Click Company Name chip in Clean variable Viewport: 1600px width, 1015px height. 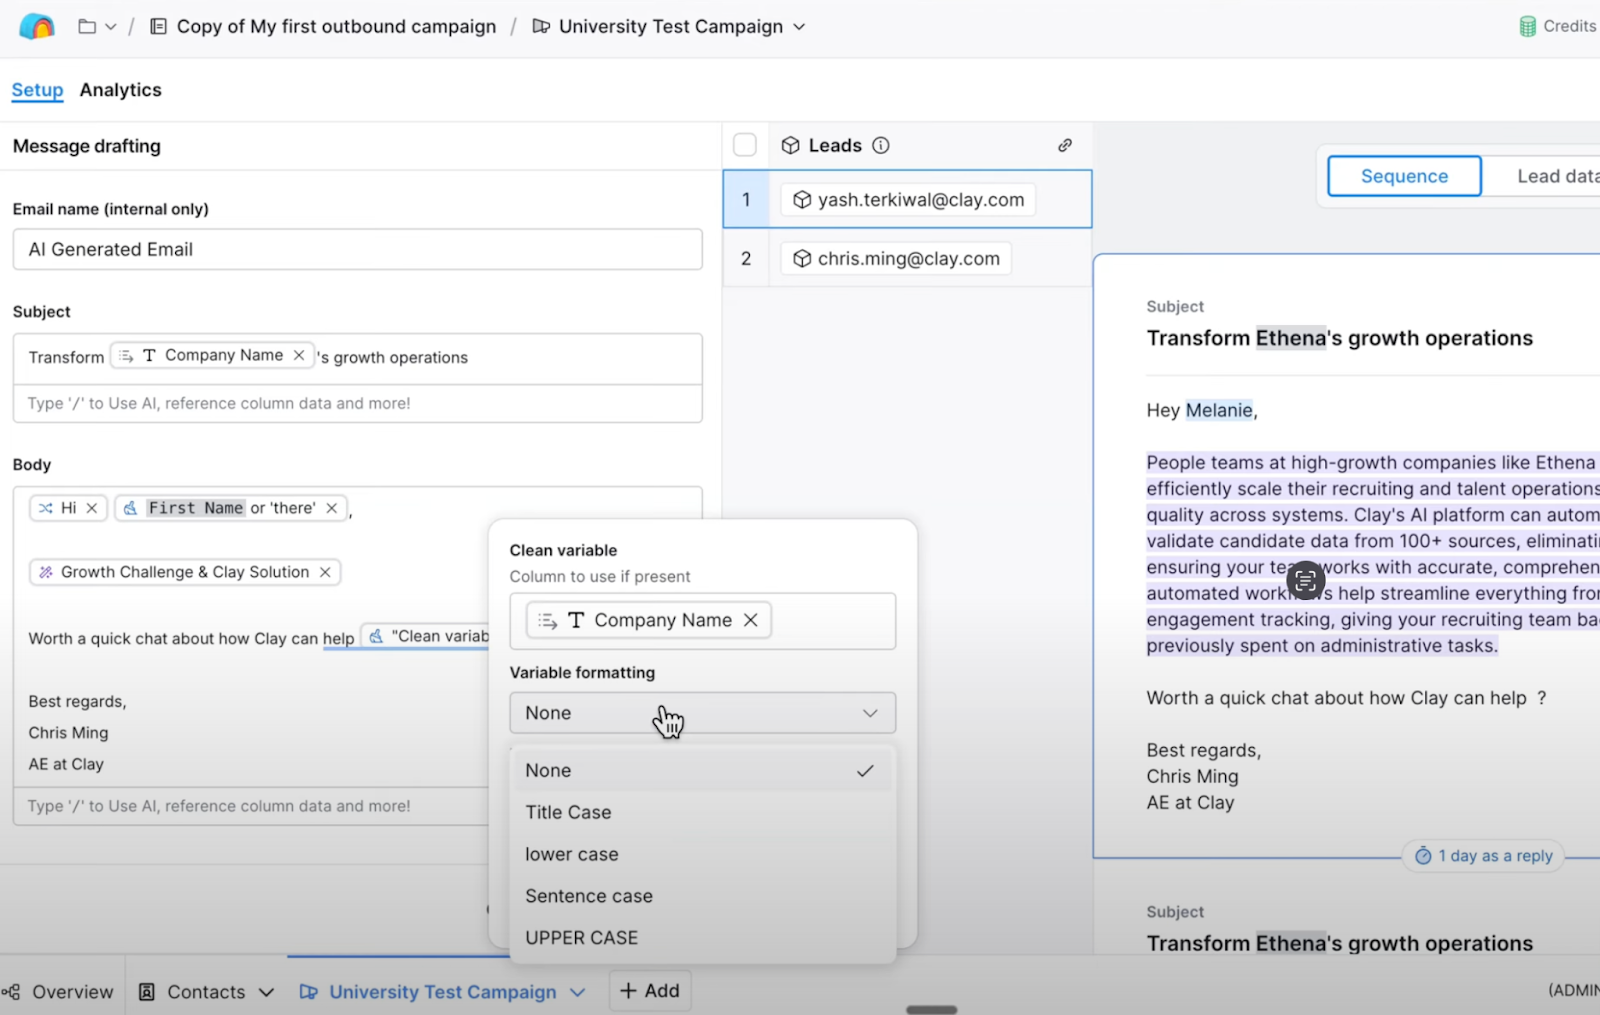(x=648, y=620)
